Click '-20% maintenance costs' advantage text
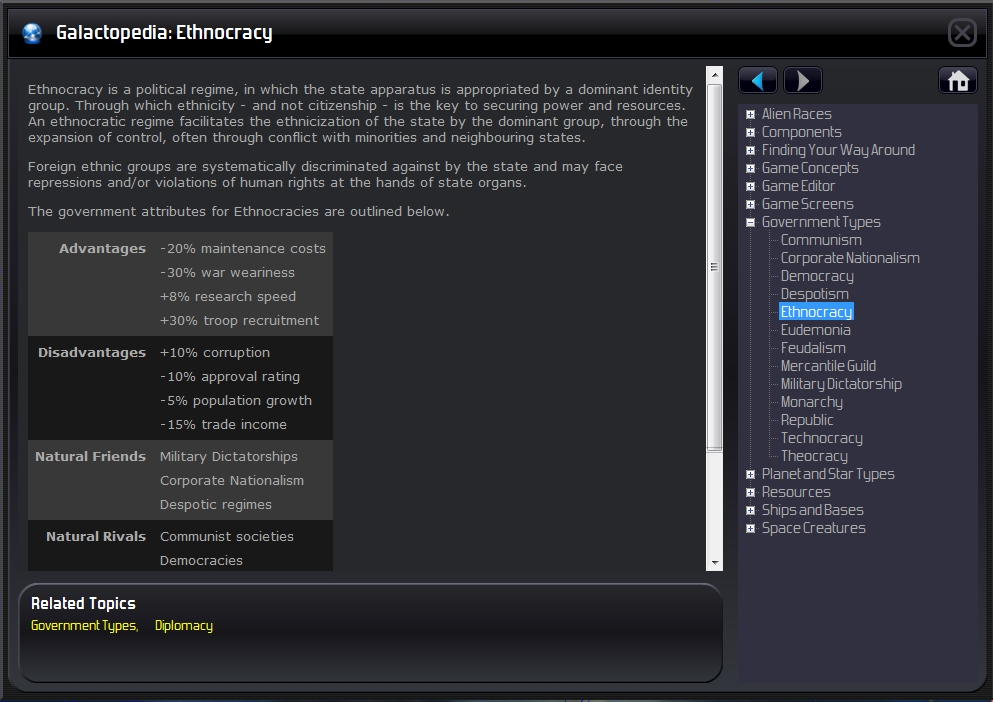The width and height of the screenshot is (993, 702). pyautogui.click(x=243, y=248)
